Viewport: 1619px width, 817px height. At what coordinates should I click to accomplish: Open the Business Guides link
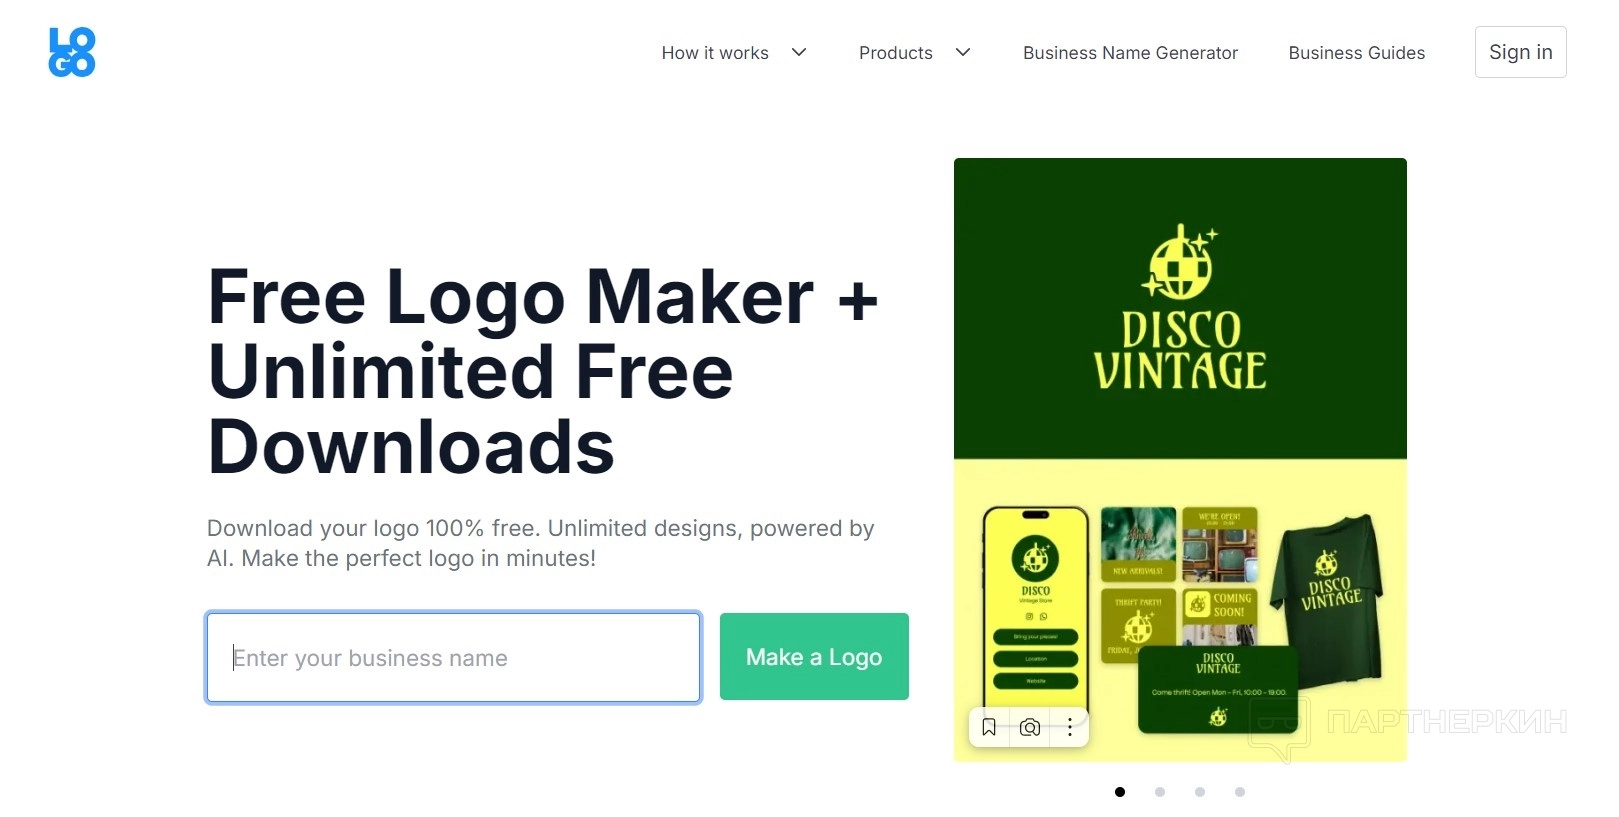point(1357,53)
